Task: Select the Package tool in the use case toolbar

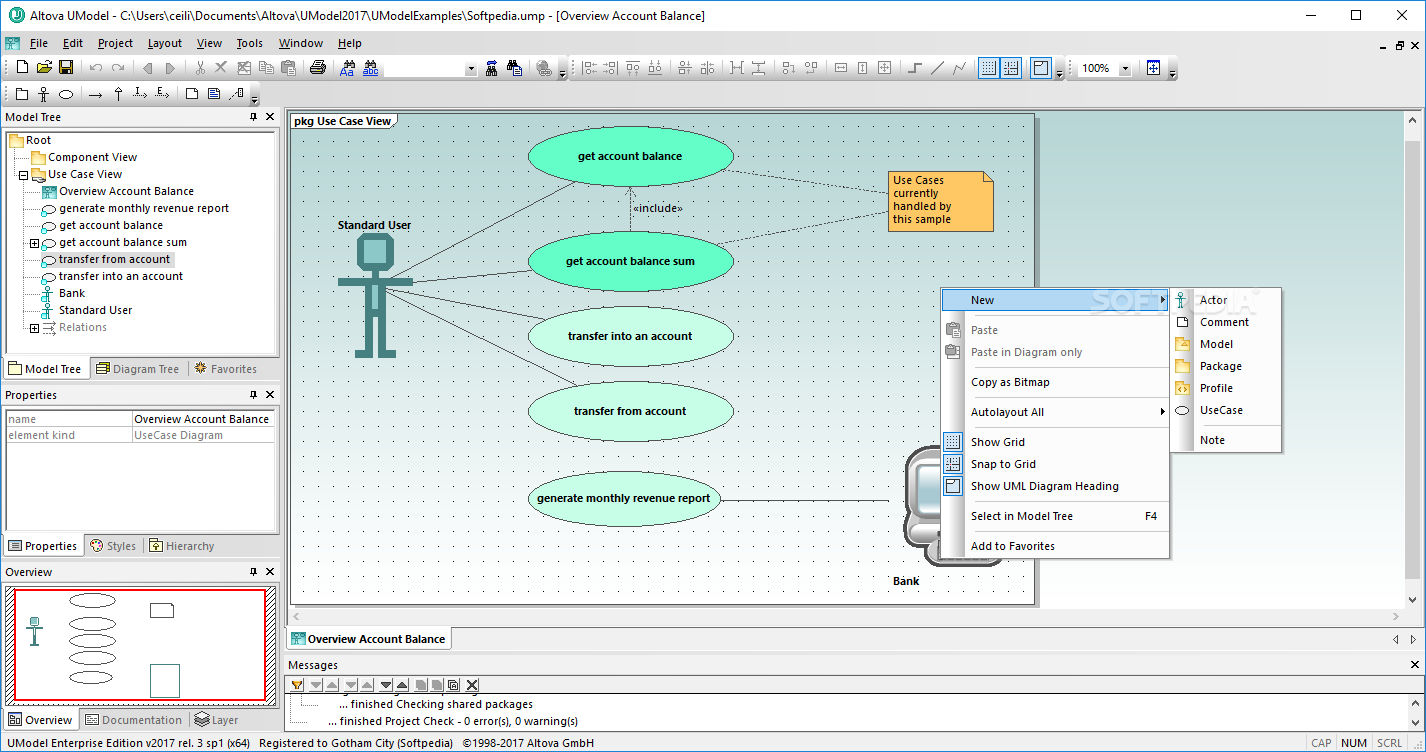Action: pos(22,94)
